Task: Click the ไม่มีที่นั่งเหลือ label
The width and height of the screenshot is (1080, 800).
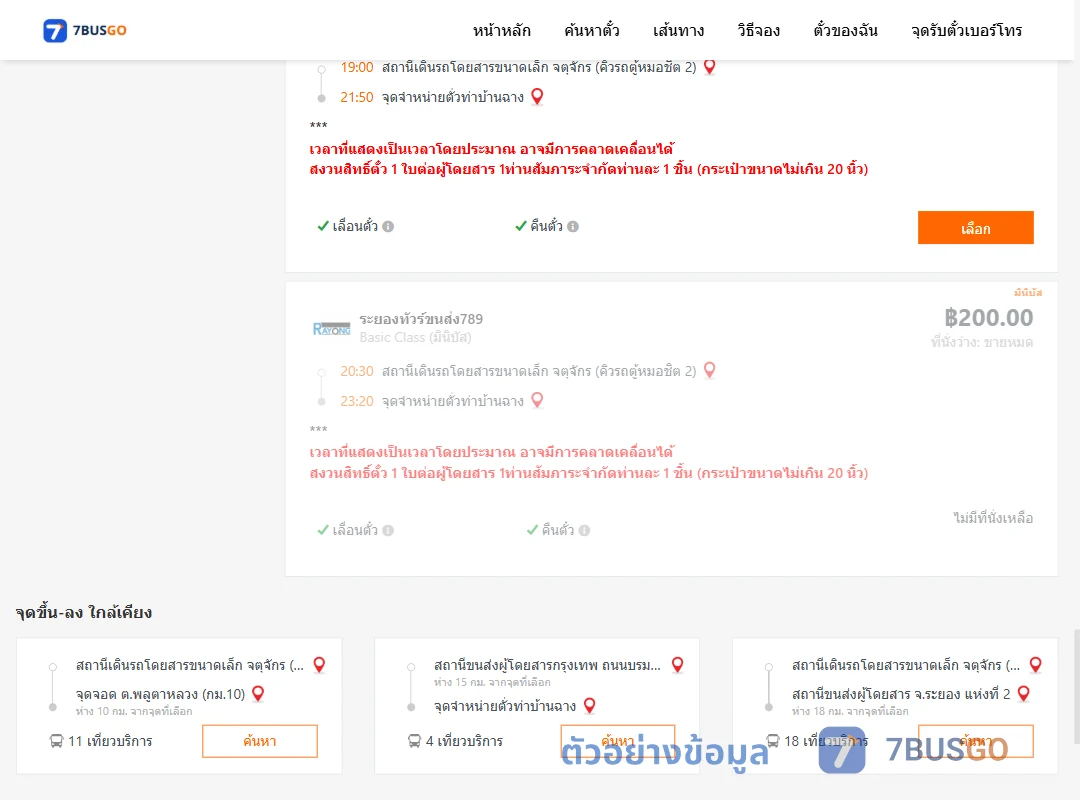Action: tap(993, 517)
